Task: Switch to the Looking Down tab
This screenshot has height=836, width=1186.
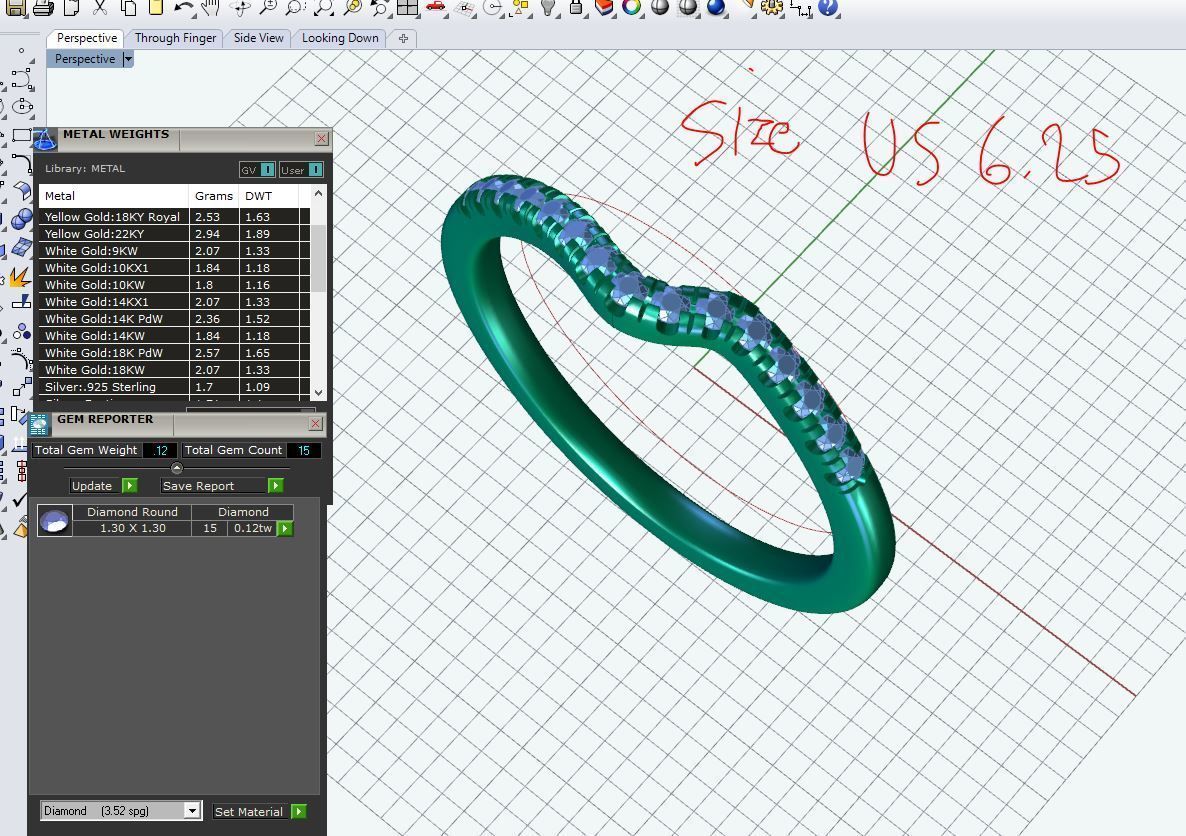Action: pyautogui.click(x=340, y=38)
